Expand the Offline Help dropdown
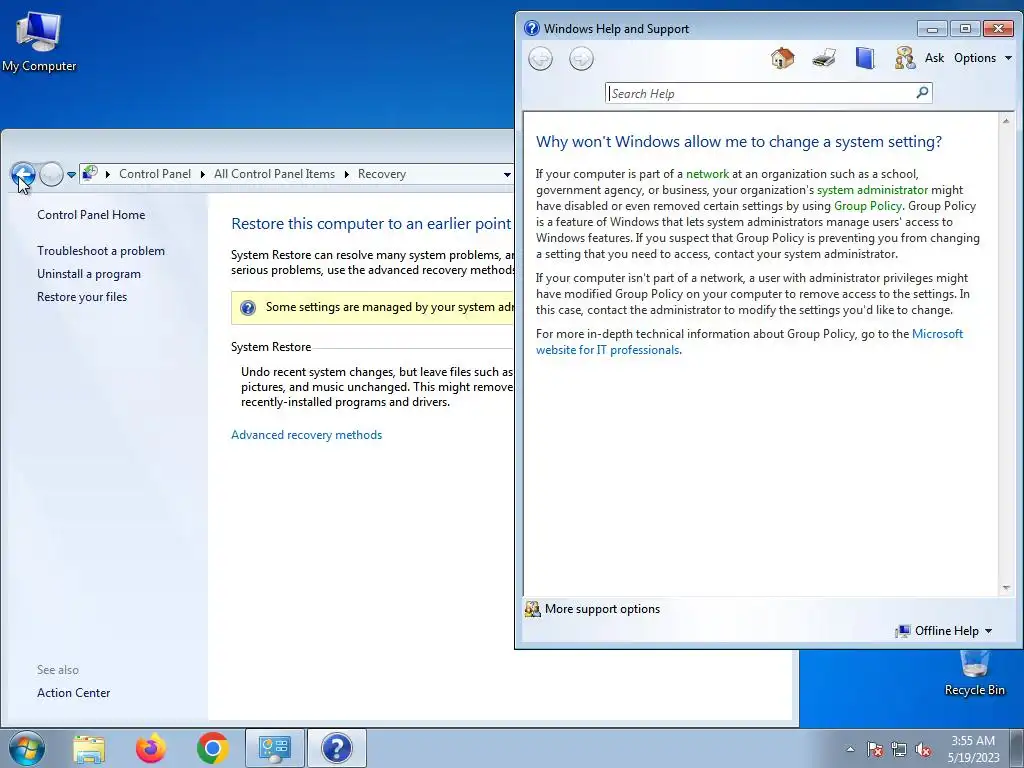Viewport: 1024px width, 768px height. point(944,631)
